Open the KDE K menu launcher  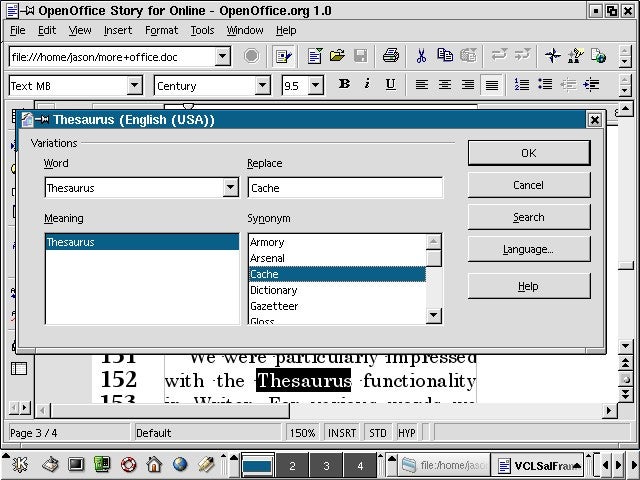(20, 464)
